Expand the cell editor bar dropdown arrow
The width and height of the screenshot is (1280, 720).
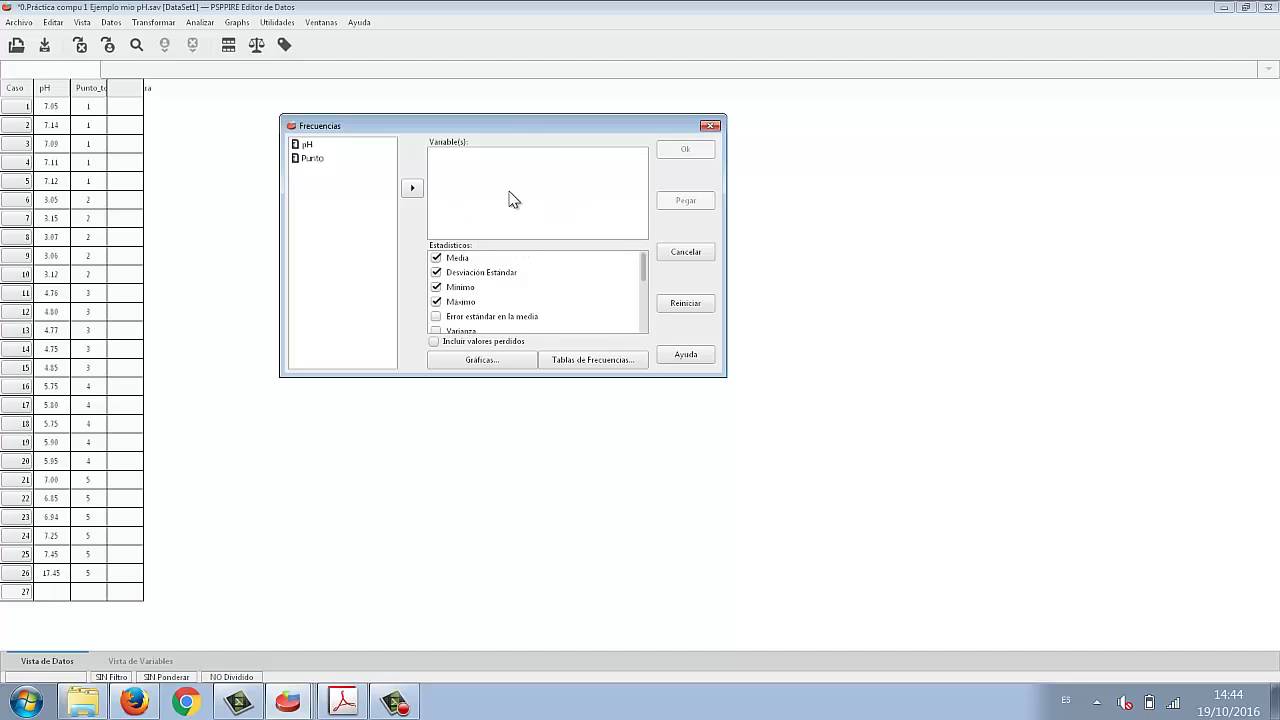(x=1269, y=69)
